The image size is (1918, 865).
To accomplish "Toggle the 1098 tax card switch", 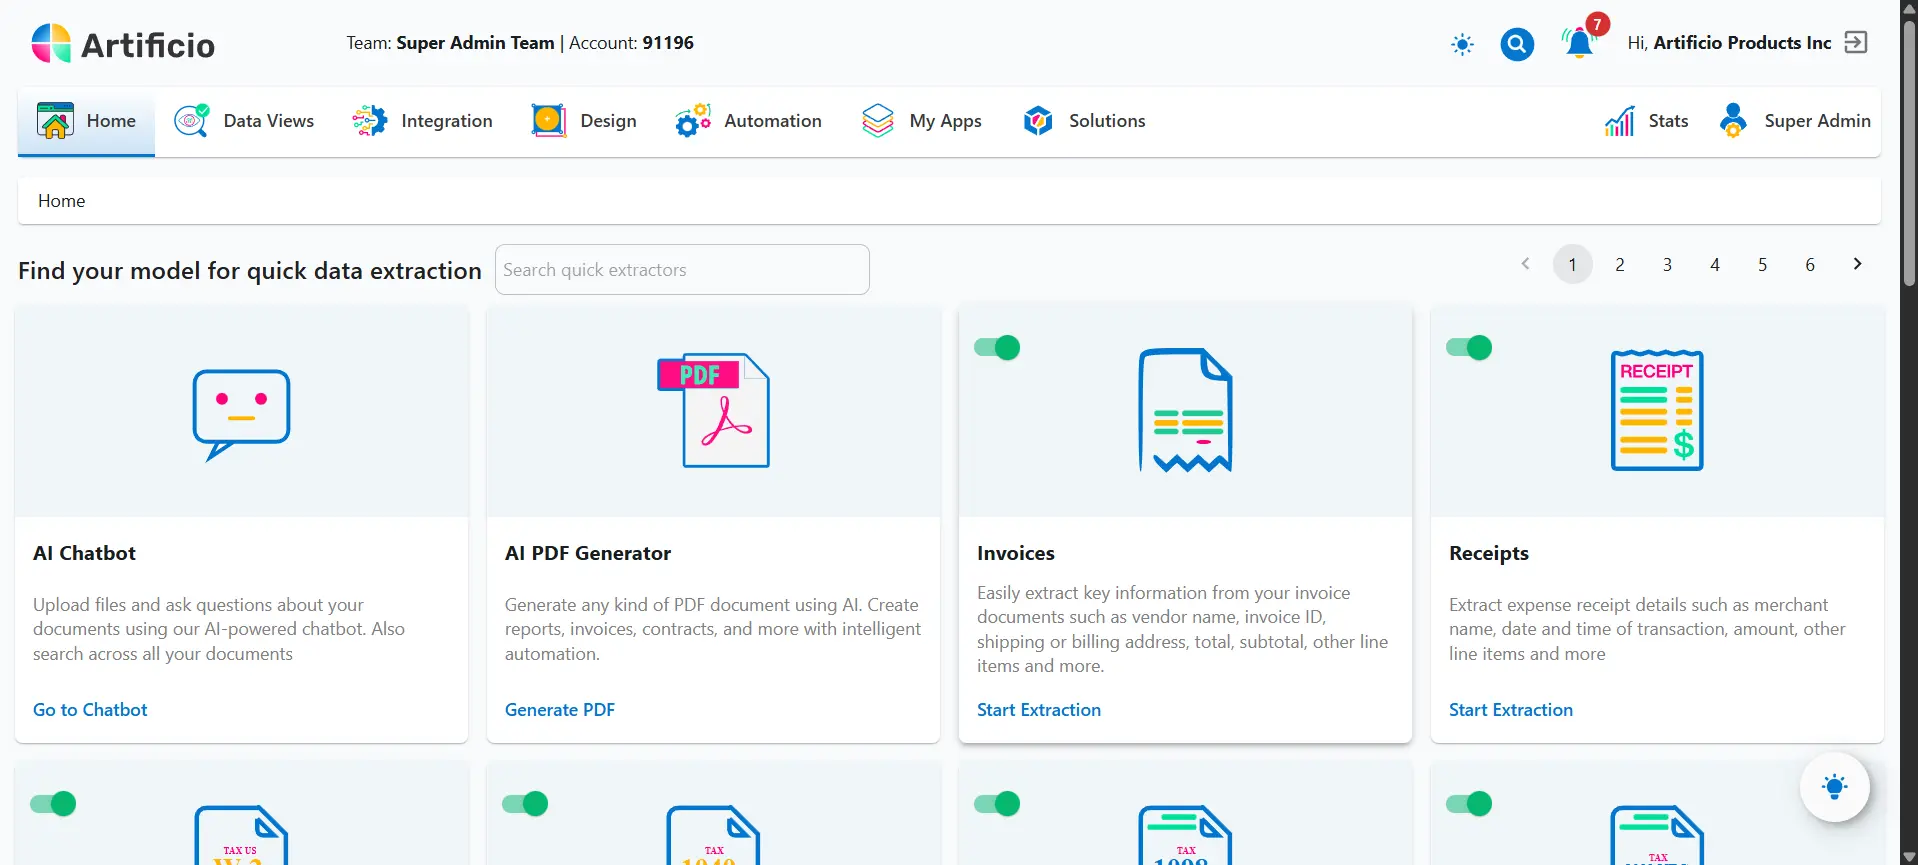I will pos(997,803).
